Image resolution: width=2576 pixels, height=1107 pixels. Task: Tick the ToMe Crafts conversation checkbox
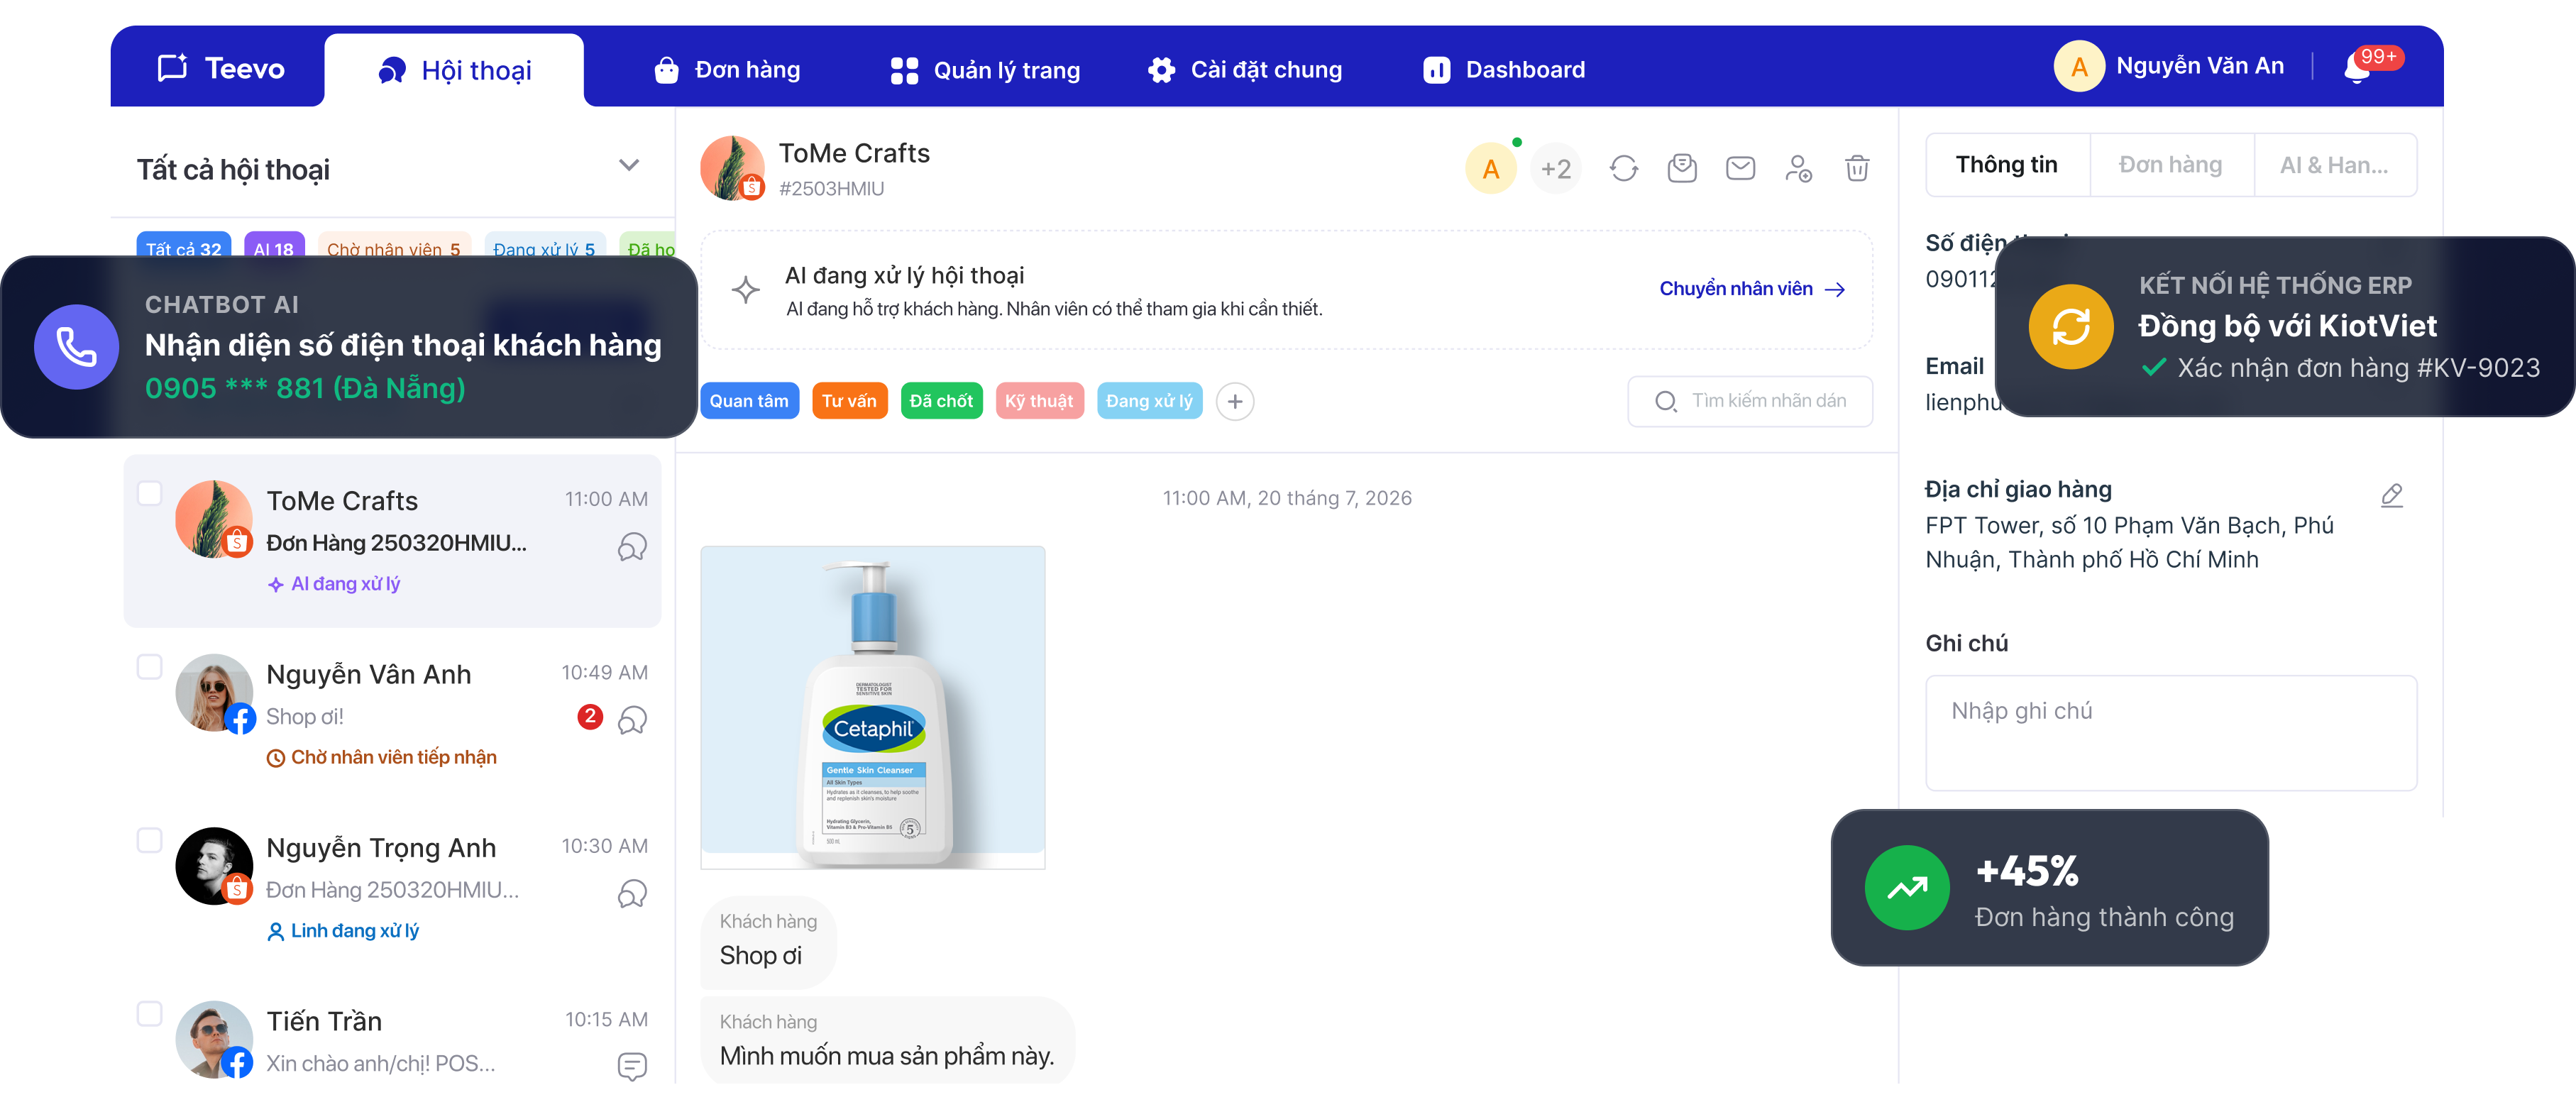(149, 493)
